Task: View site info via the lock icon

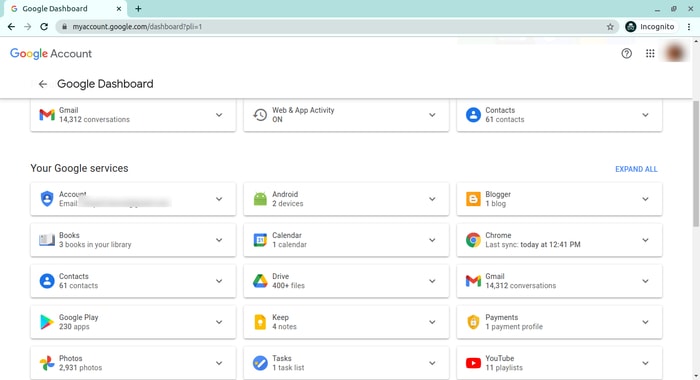Action: point(64,27)
